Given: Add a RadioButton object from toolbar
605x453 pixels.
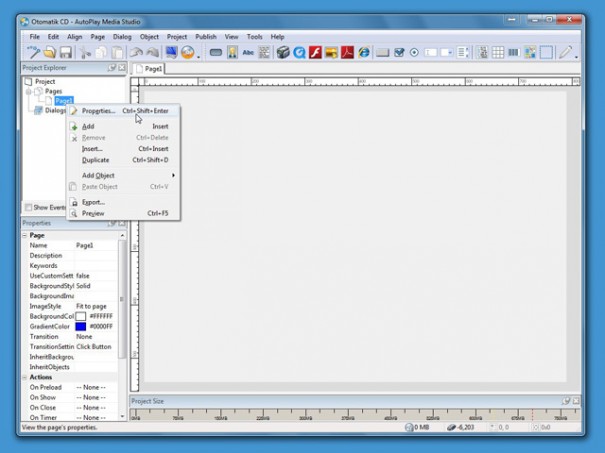Looking at the screenshot, I should tap(414, 52).
